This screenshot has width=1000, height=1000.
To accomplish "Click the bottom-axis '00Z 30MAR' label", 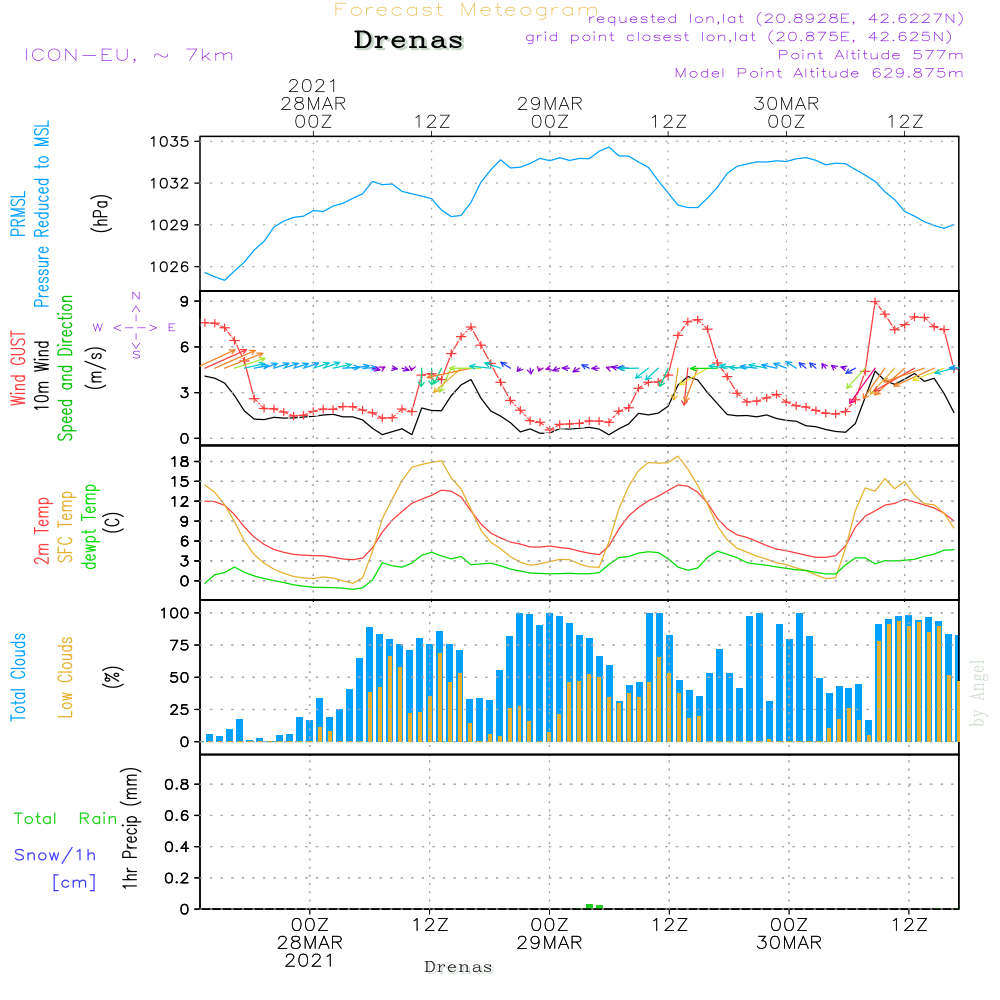I will (789, 934).
